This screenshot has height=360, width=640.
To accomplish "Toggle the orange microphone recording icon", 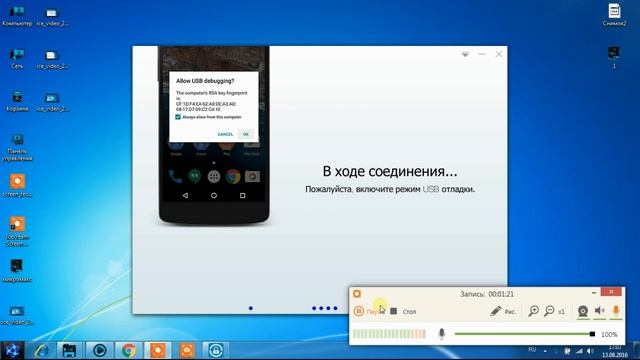I will pos(616,311).
